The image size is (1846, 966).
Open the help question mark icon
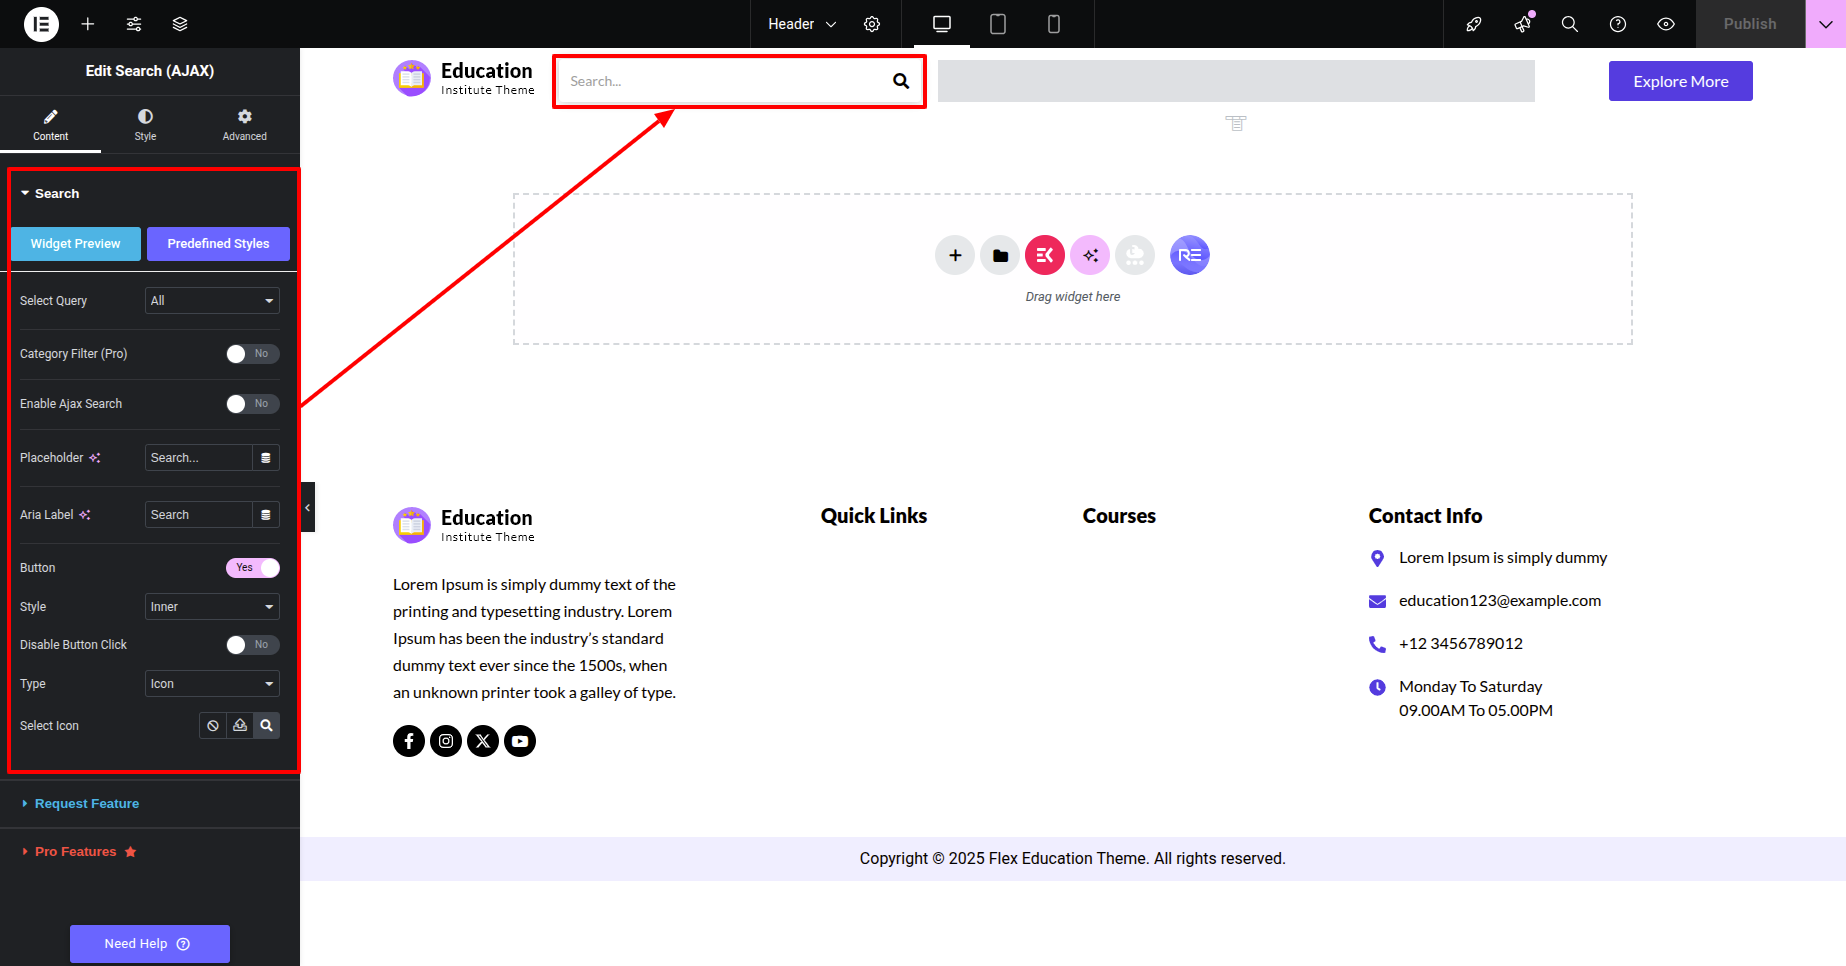tap(1618, 24)
